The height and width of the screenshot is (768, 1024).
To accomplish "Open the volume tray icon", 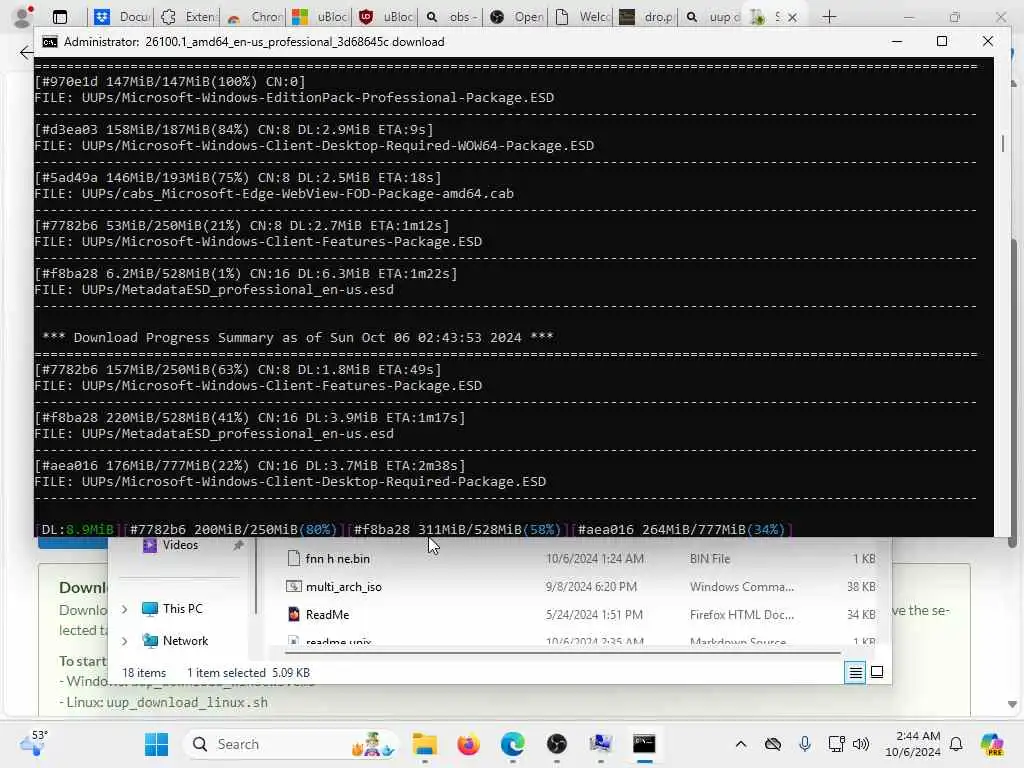I will point(861,744).
